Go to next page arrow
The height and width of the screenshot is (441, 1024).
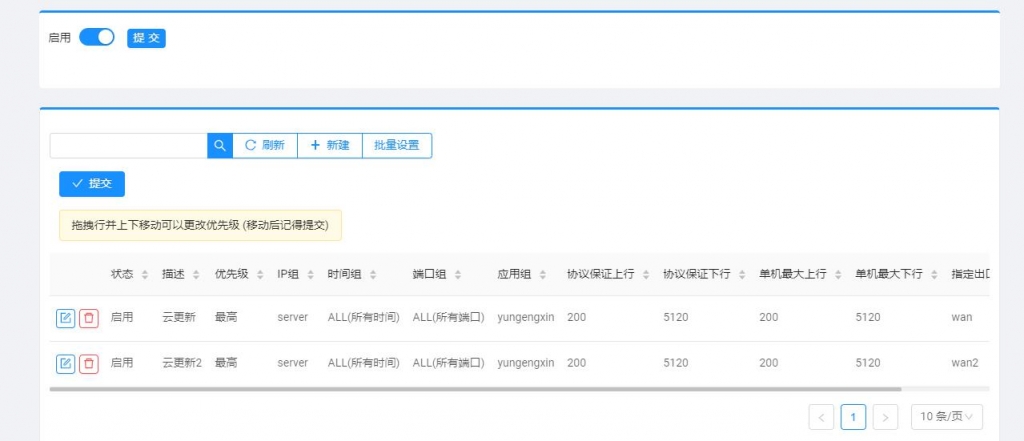(885, 416)
